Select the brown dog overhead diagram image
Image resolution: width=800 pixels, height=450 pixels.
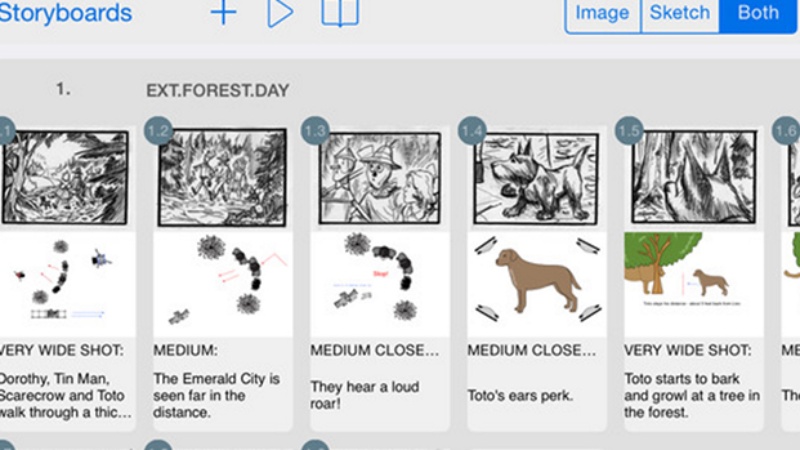click(537, 282)
